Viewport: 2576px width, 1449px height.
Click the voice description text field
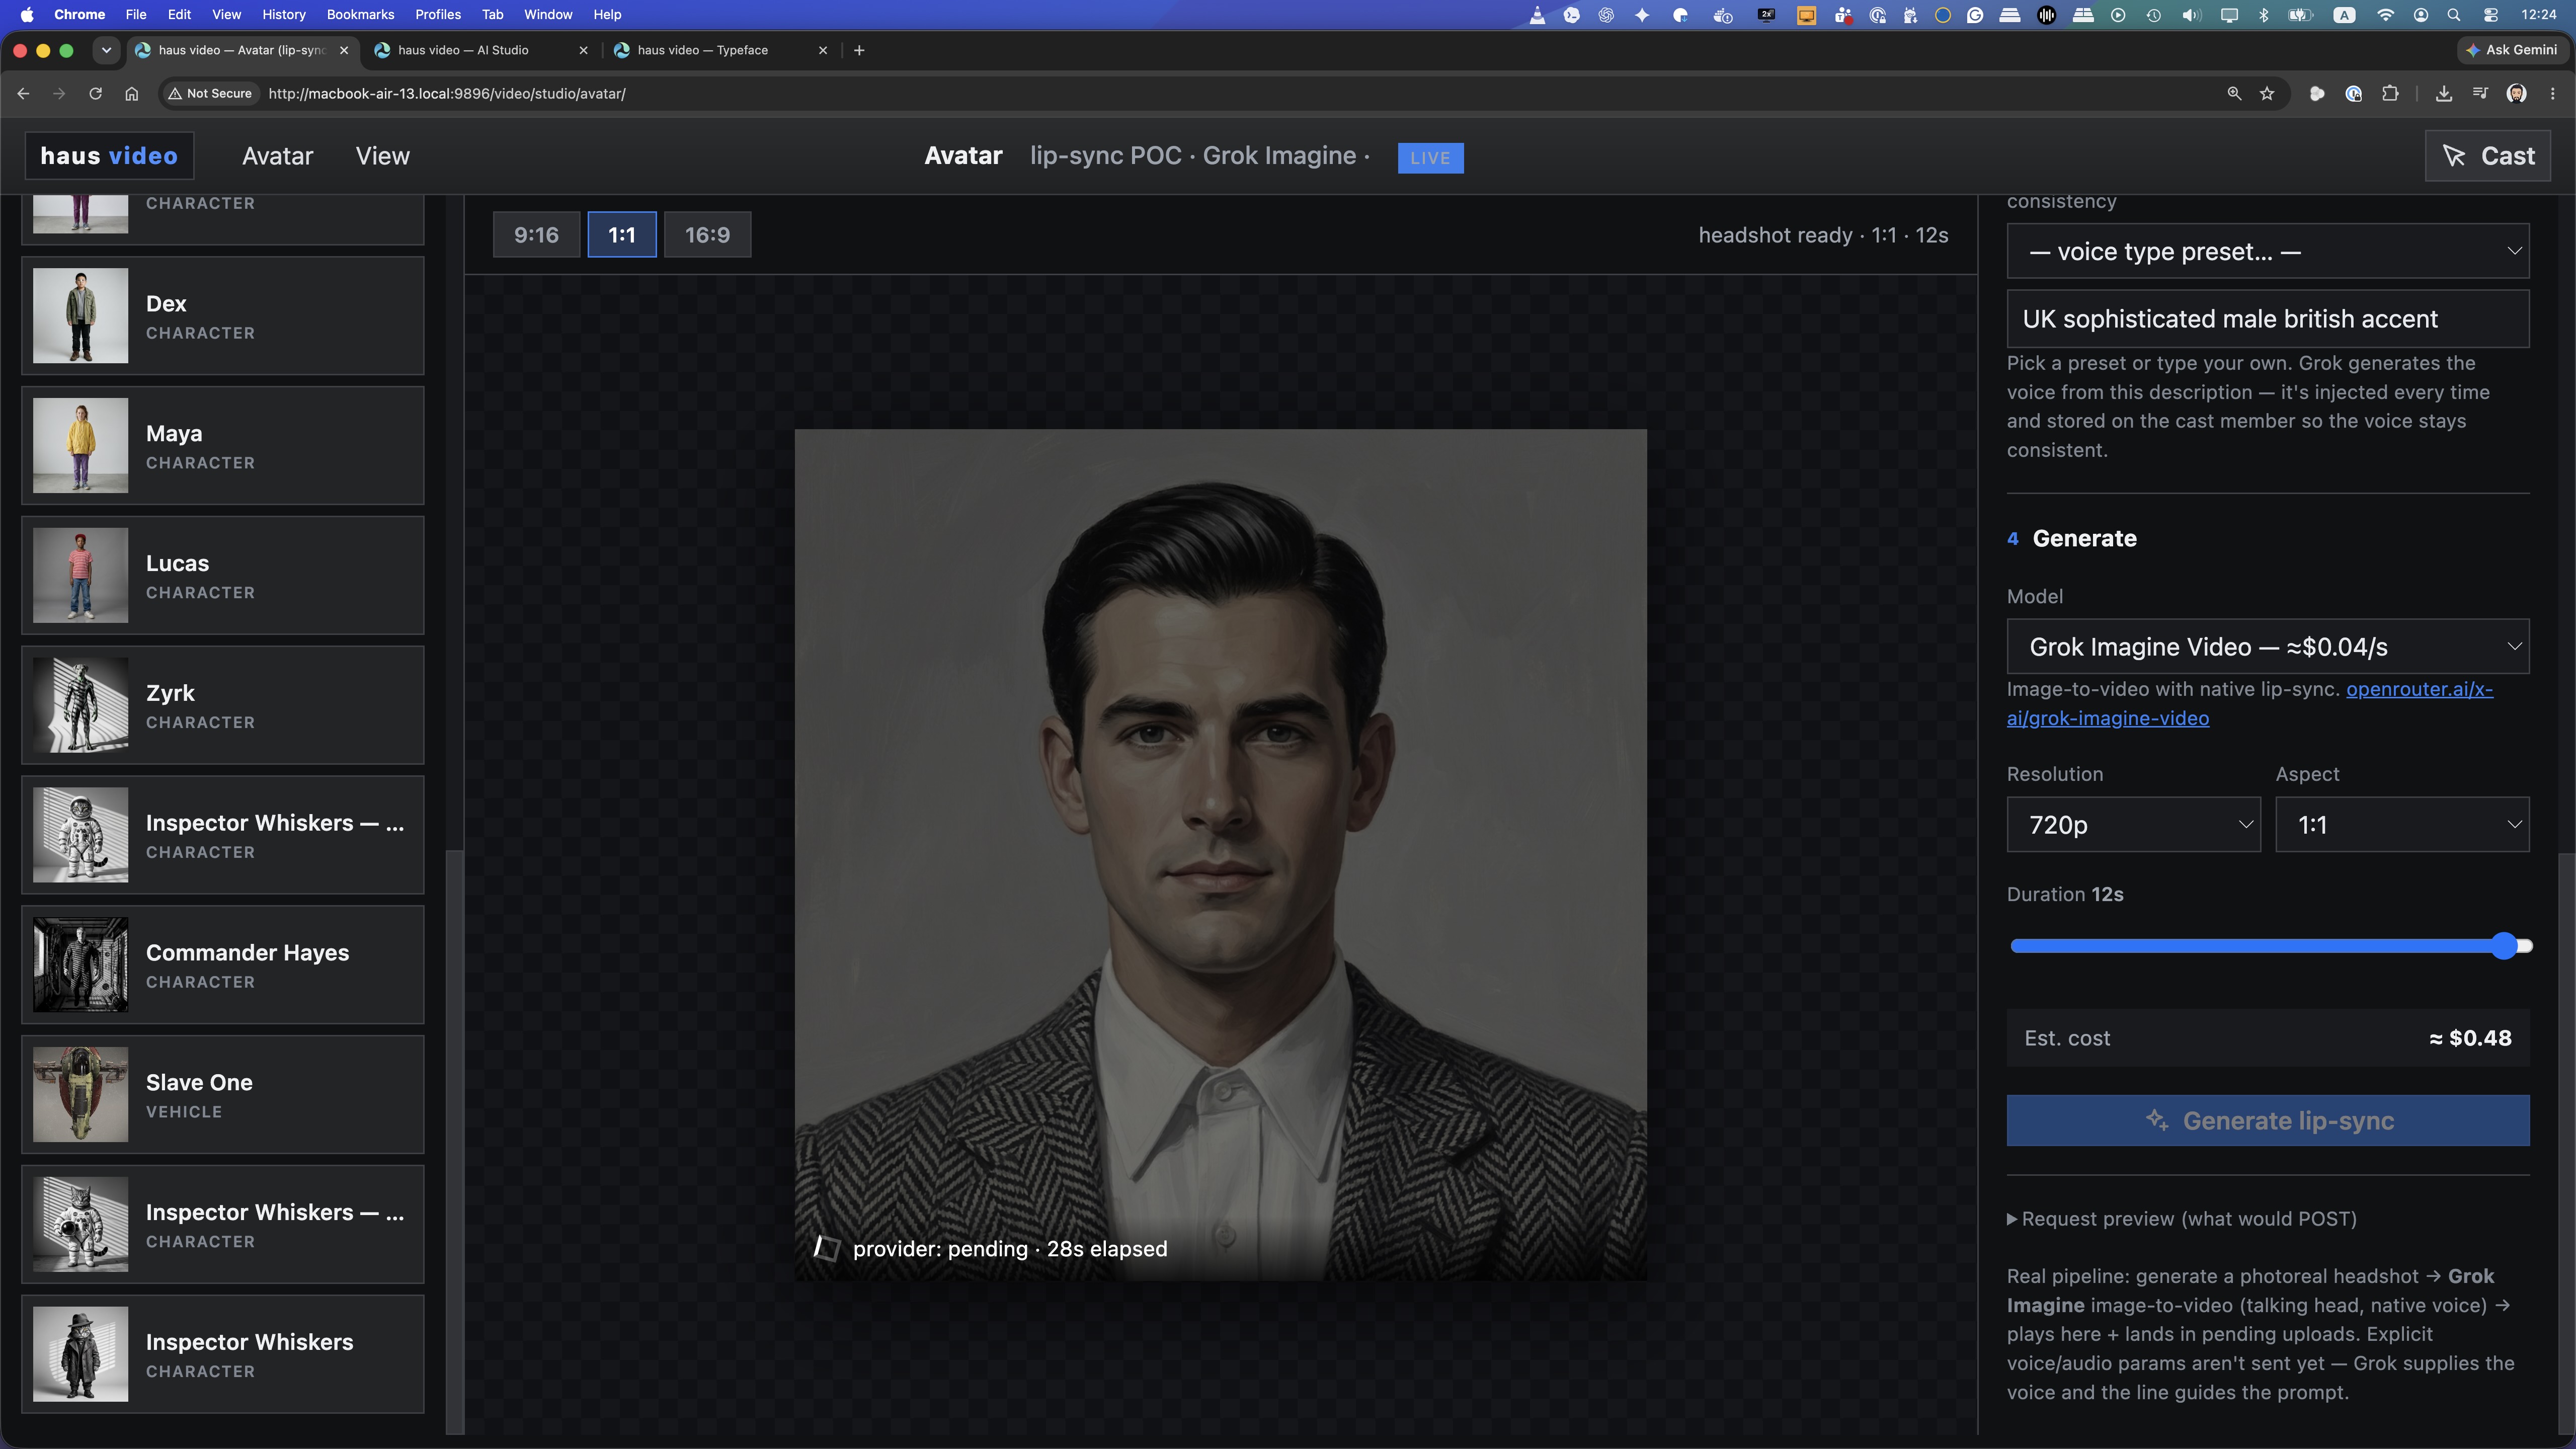(x=2268, y=319)
